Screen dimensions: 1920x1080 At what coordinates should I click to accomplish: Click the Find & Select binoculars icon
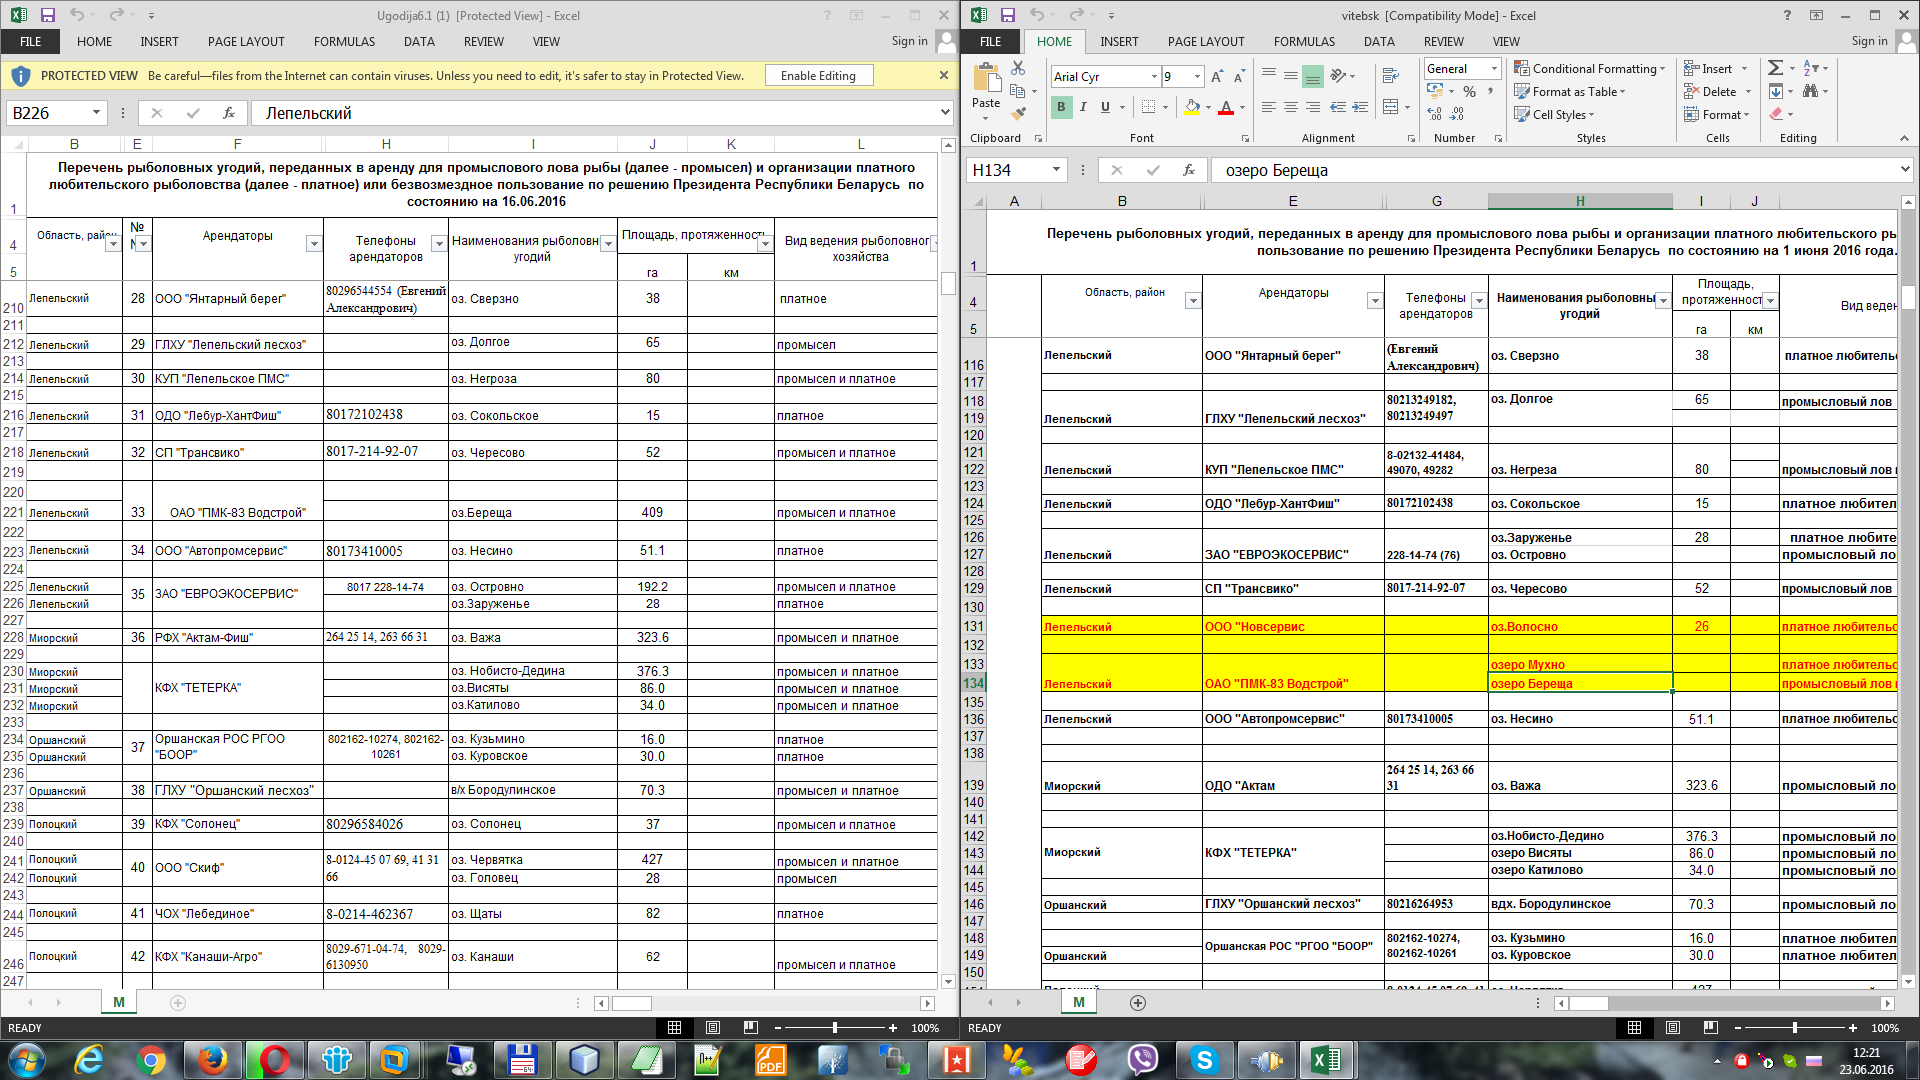[x=1811, y=91]
